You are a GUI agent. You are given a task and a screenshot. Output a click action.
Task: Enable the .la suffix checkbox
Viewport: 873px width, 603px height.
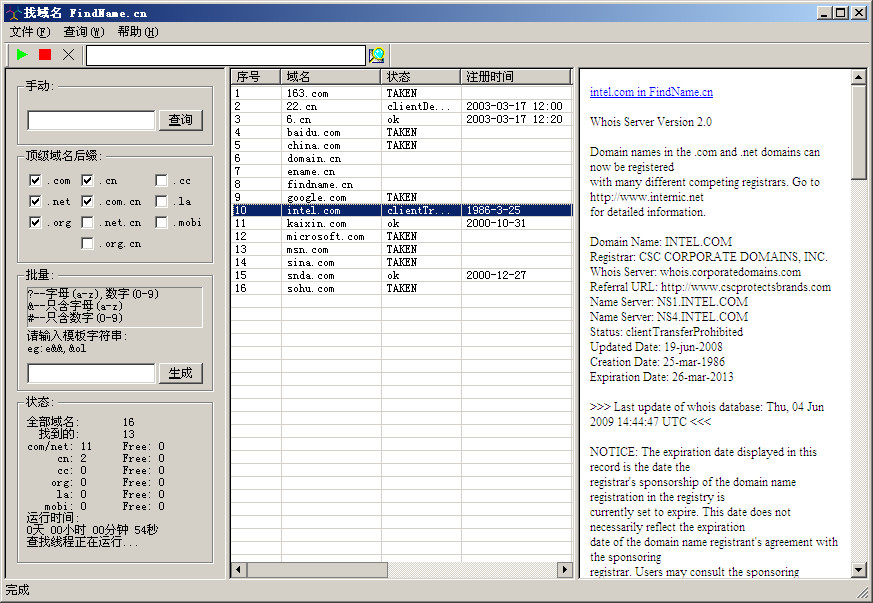tap(161, 201)
